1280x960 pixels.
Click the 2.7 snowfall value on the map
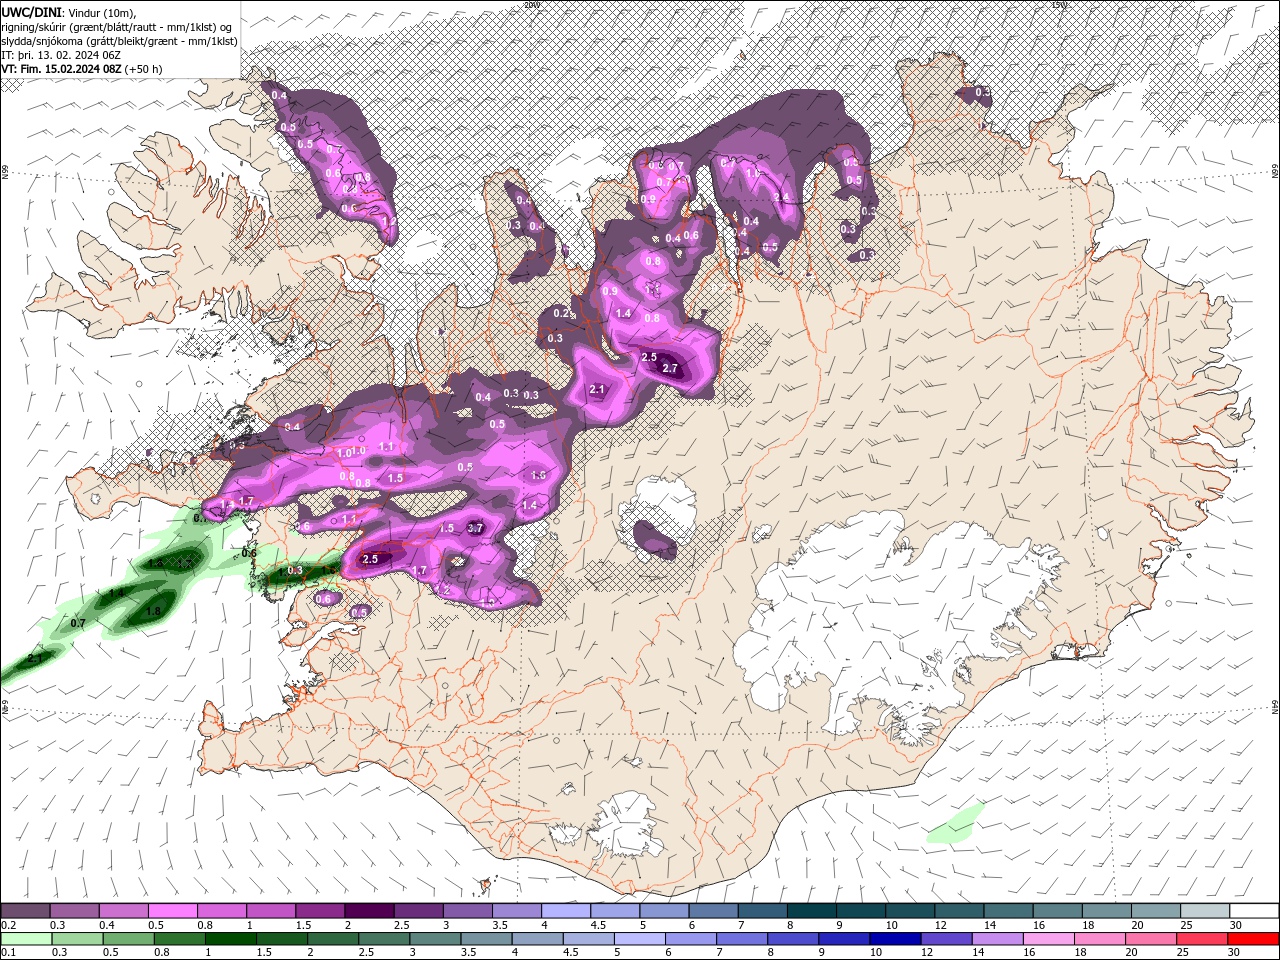(670, 369)
